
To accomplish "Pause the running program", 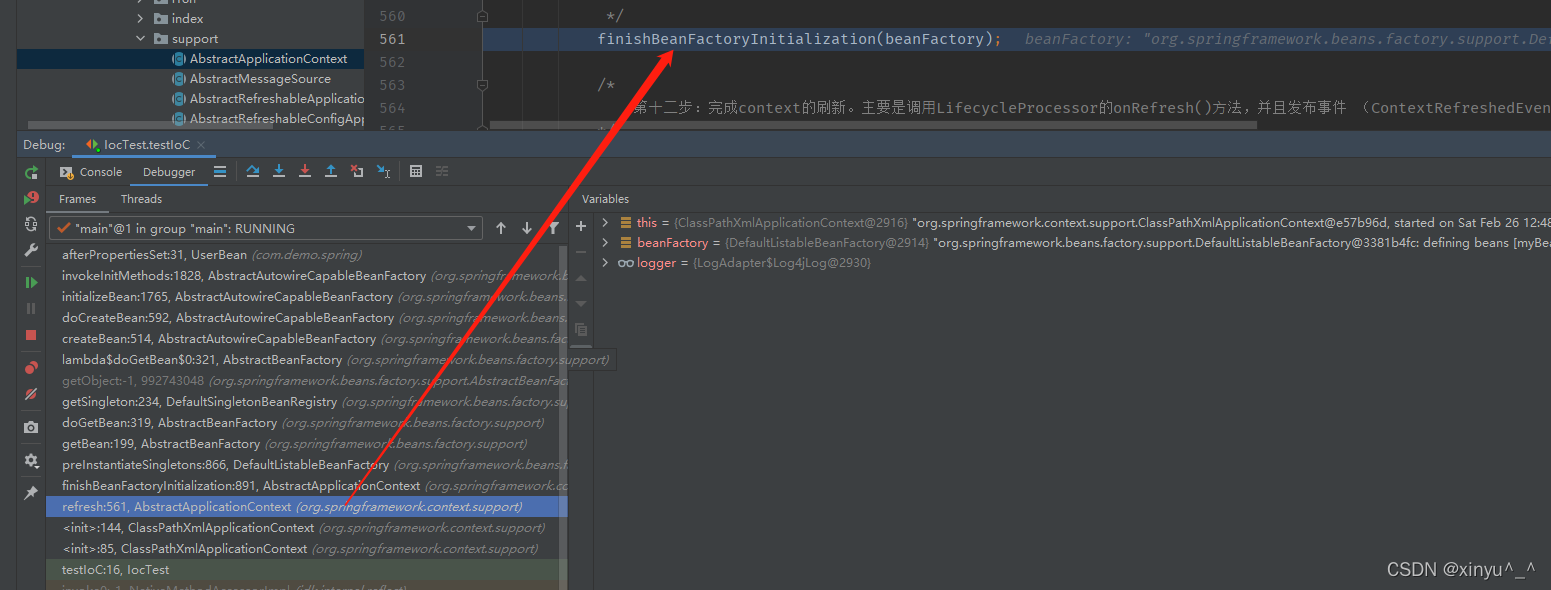I will click(x=31, y=305).
